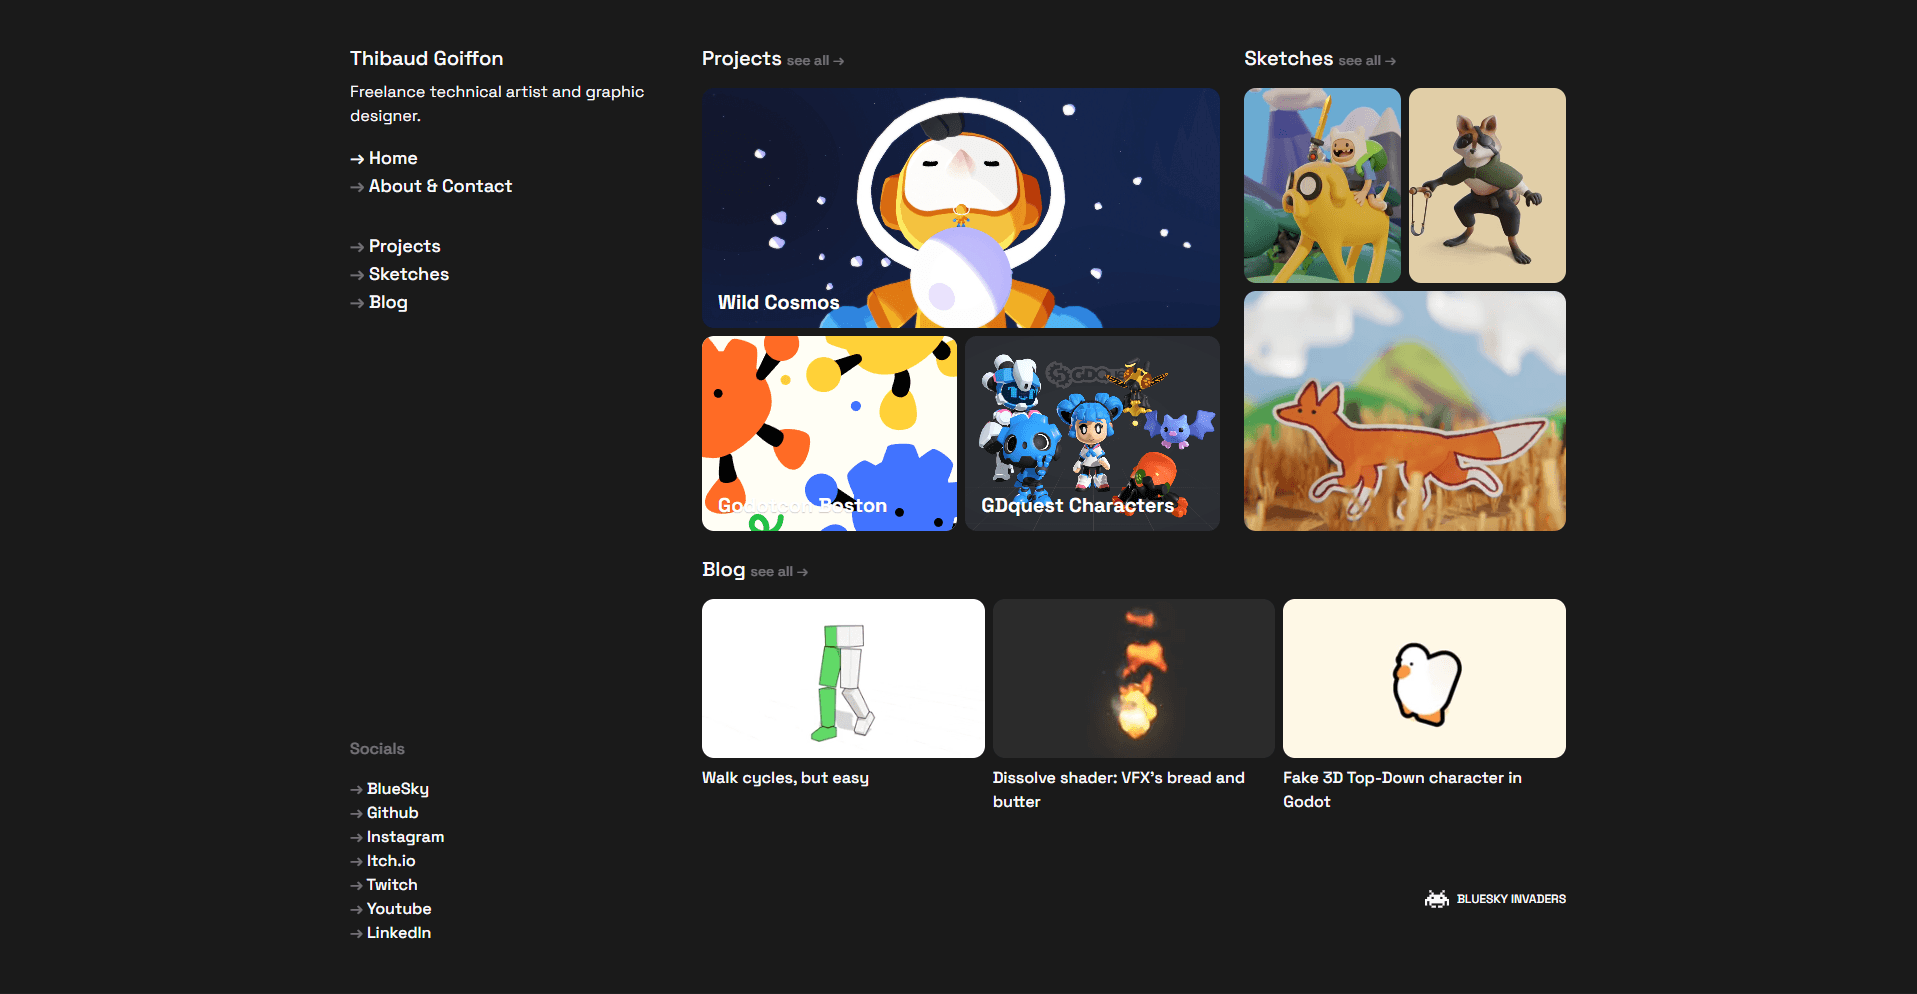1917x994 pixels.
Task: Open the Wild Cosmos project thumbnail
Action: (x=960, y=207)
